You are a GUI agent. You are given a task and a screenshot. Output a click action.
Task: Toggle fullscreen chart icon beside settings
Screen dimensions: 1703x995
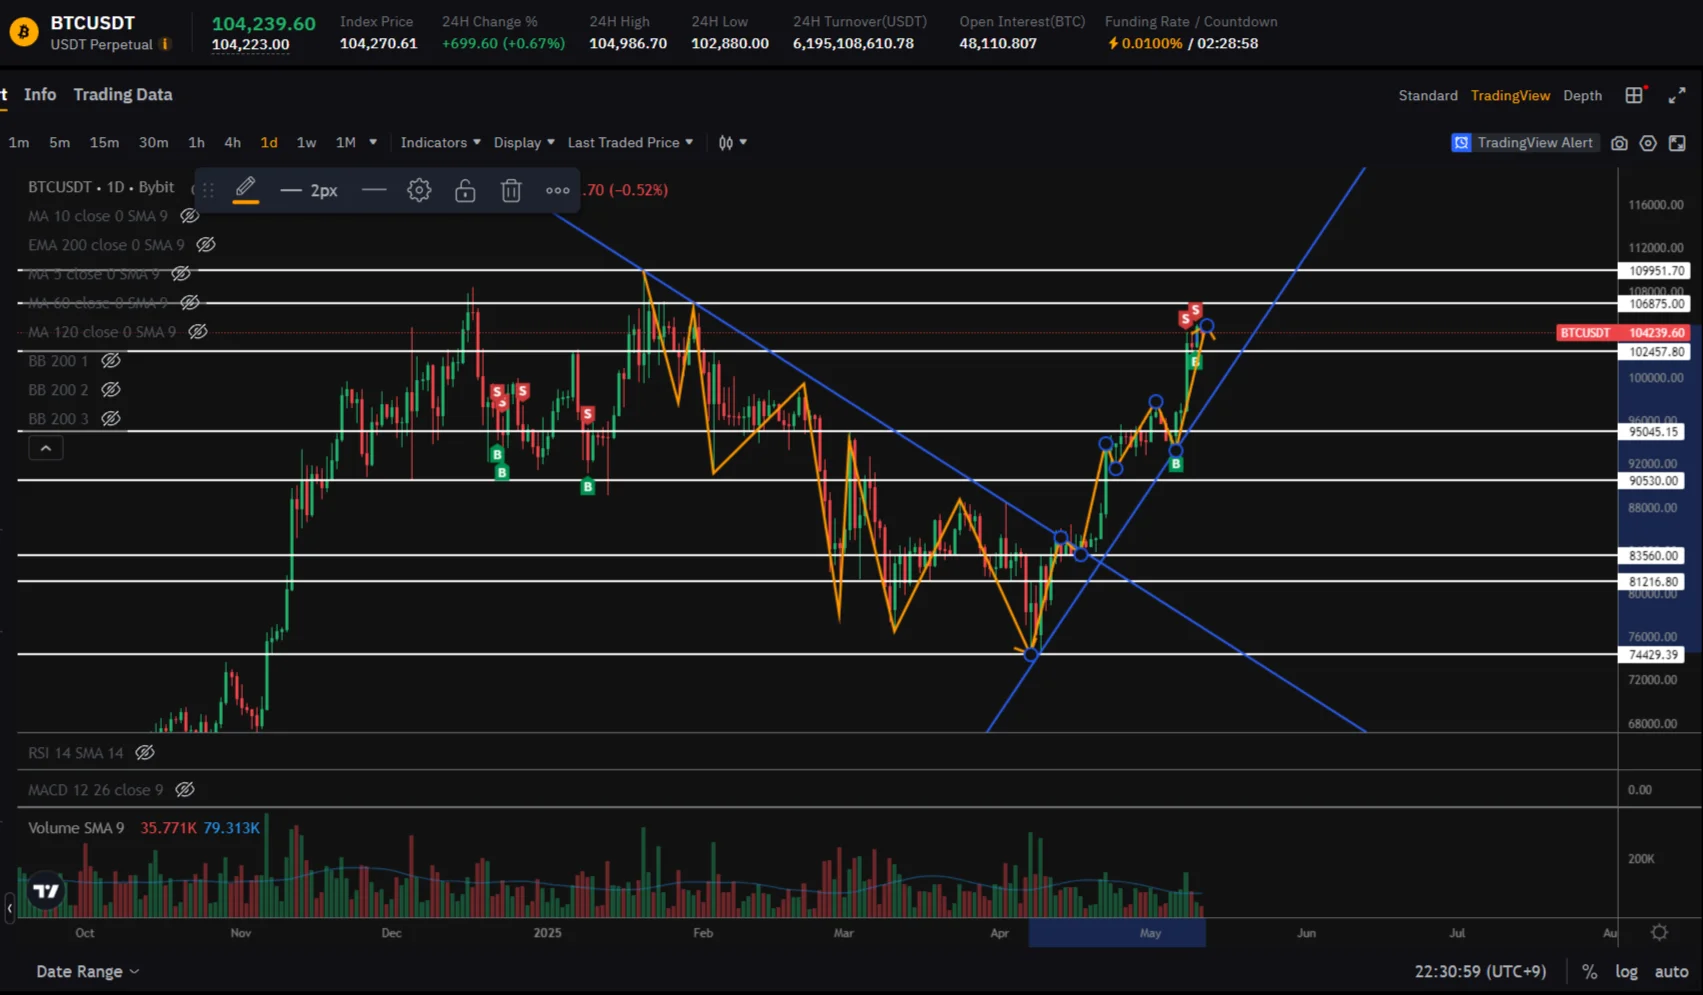(1677, 143)
